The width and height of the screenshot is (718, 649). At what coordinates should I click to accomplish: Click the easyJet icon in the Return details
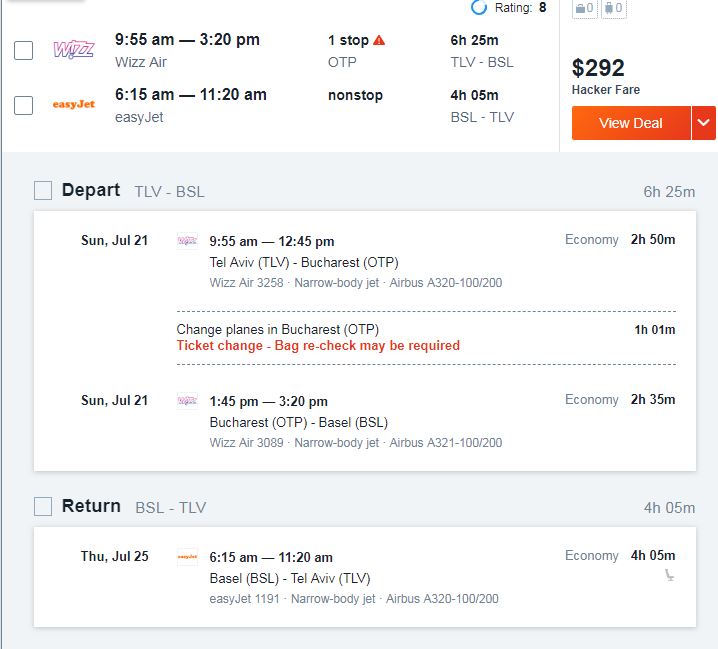[187, 557]
